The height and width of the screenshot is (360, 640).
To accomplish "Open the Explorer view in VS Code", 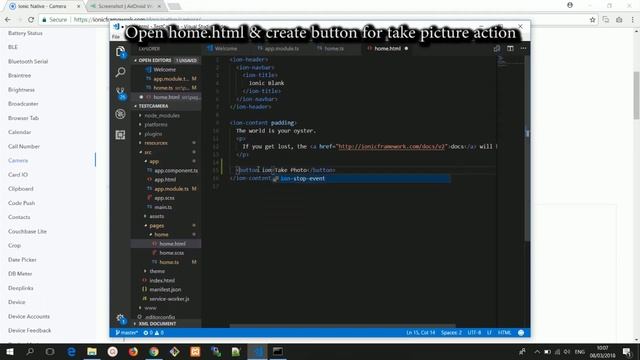I will click(x=120, y=52).
